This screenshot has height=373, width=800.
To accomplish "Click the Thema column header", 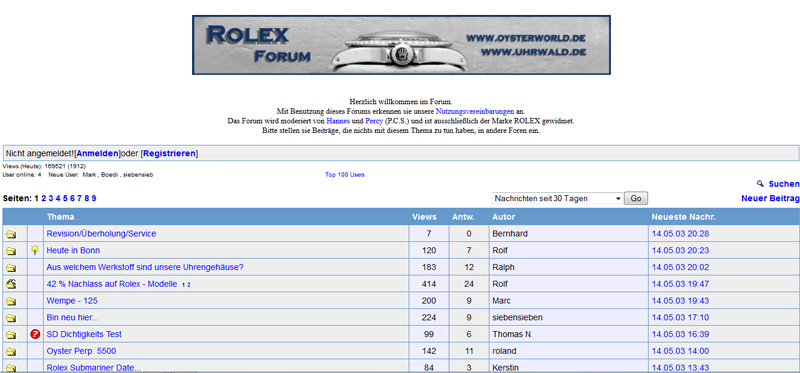I will 60,217.
